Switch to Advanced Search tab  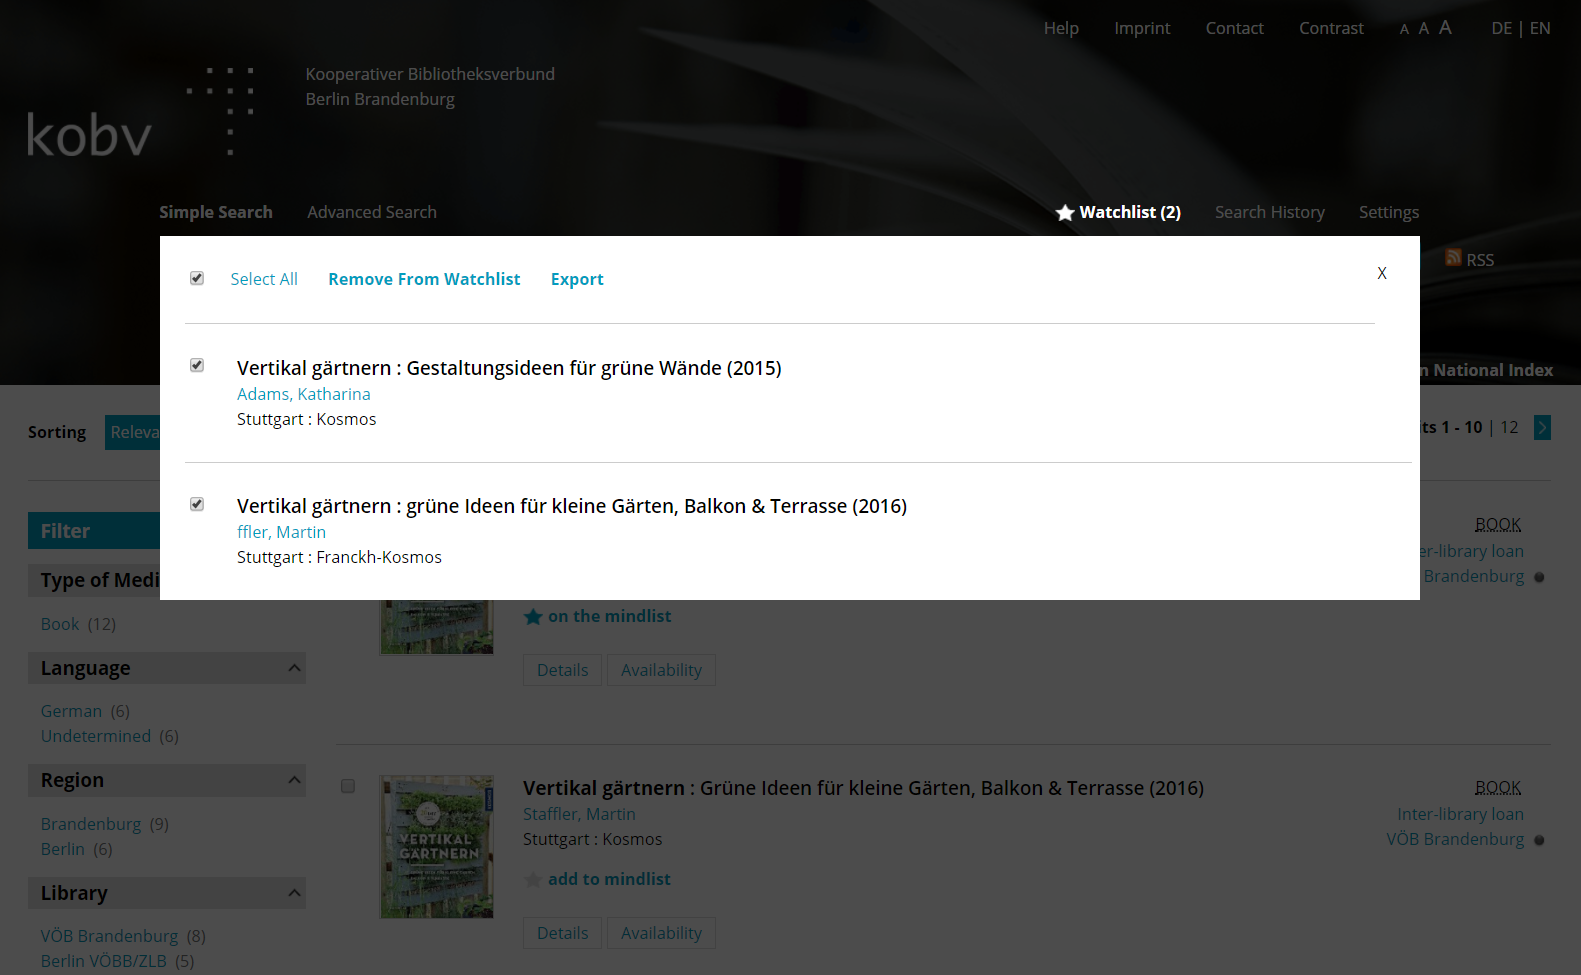(x=371, y=212)
